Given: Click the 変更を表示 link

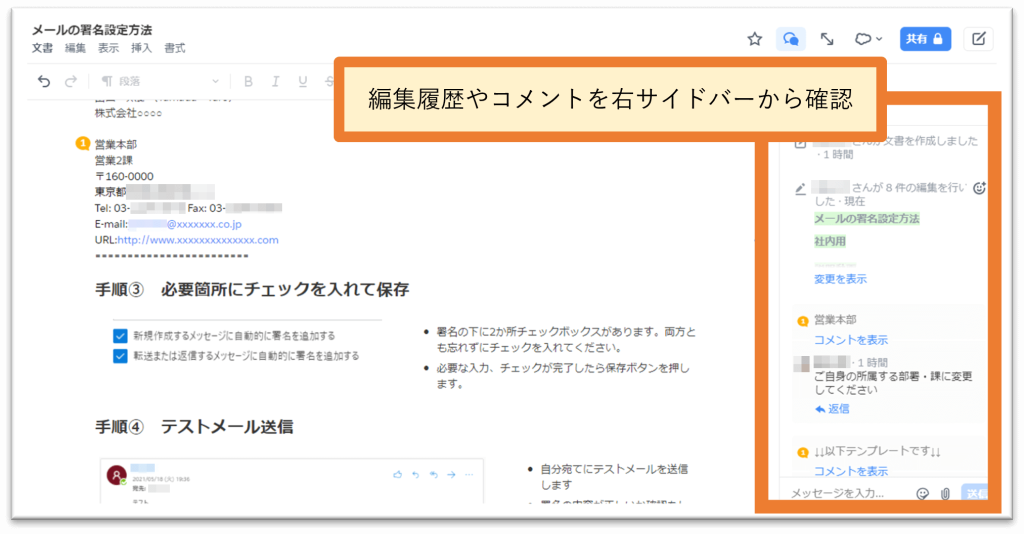Looking at the screenshot, I should coord(840,279).
